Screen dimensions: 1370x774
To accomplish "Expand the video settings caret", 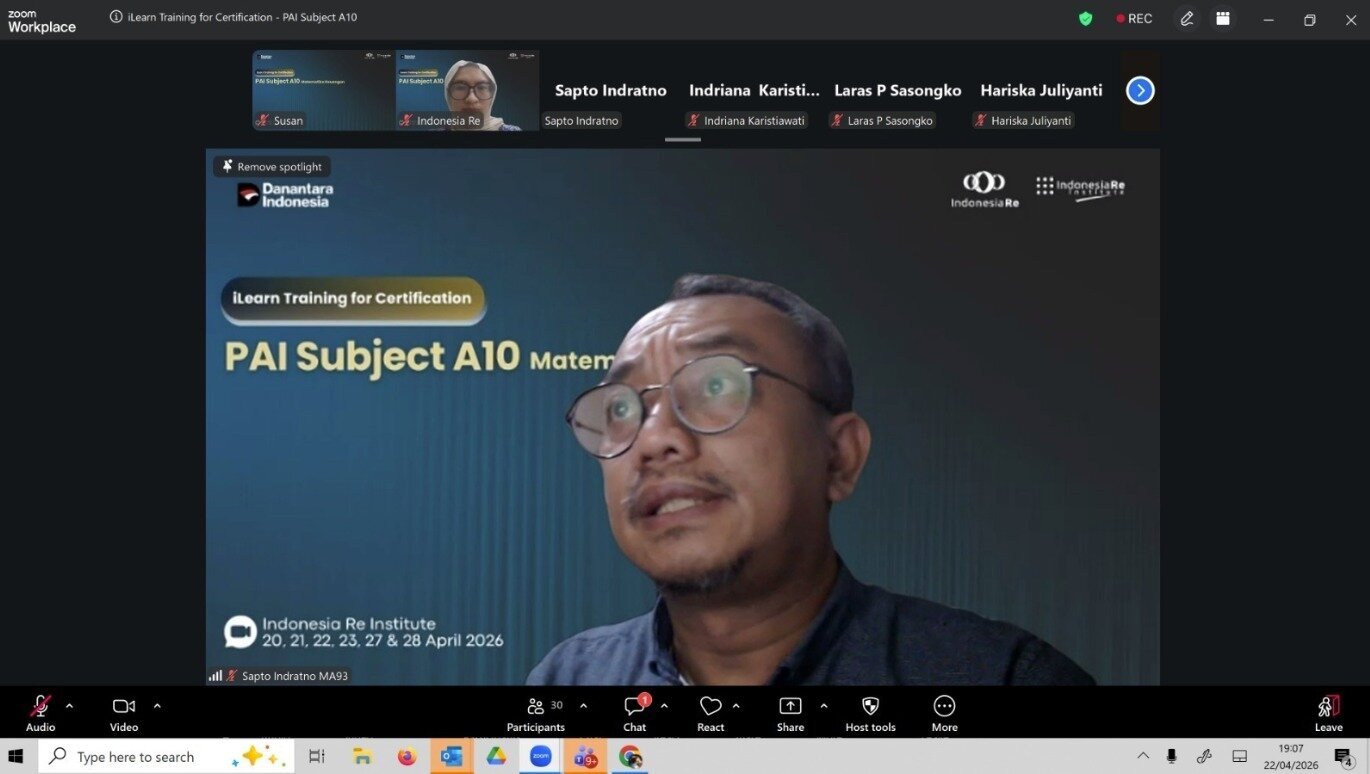I will pyautogui.click(x=157, y=706).
